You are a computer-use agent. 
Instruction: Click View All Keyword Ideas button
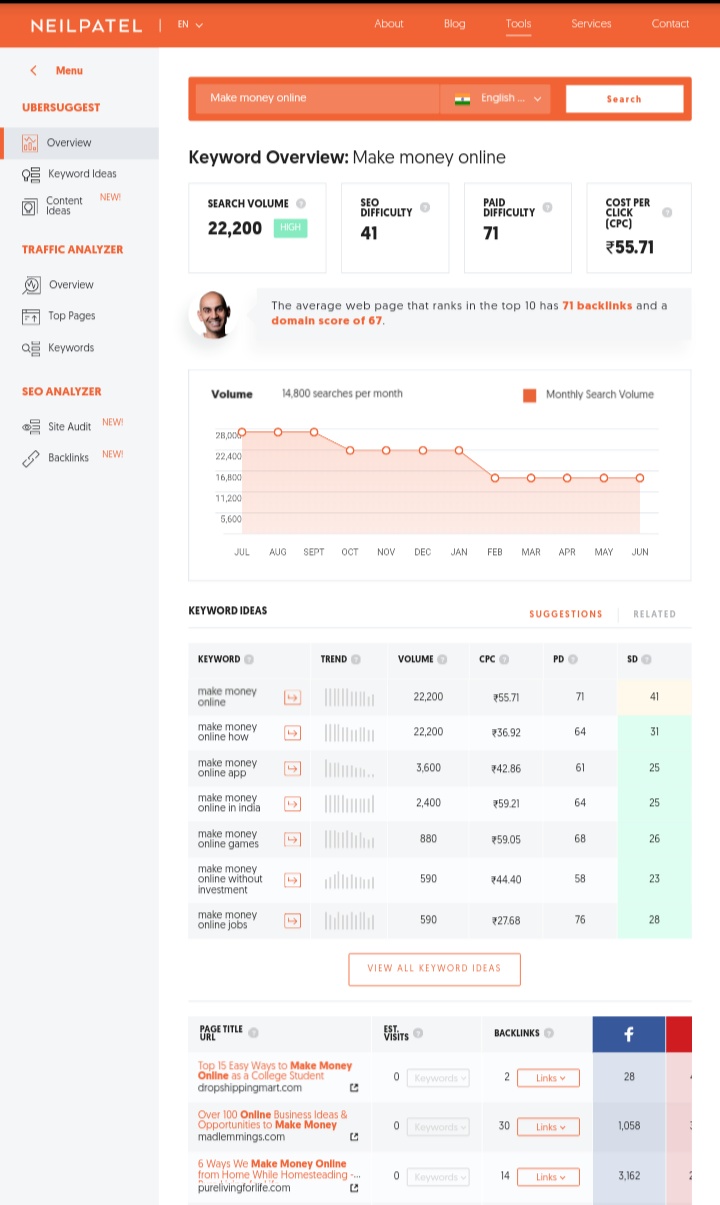tap(434, 969)
